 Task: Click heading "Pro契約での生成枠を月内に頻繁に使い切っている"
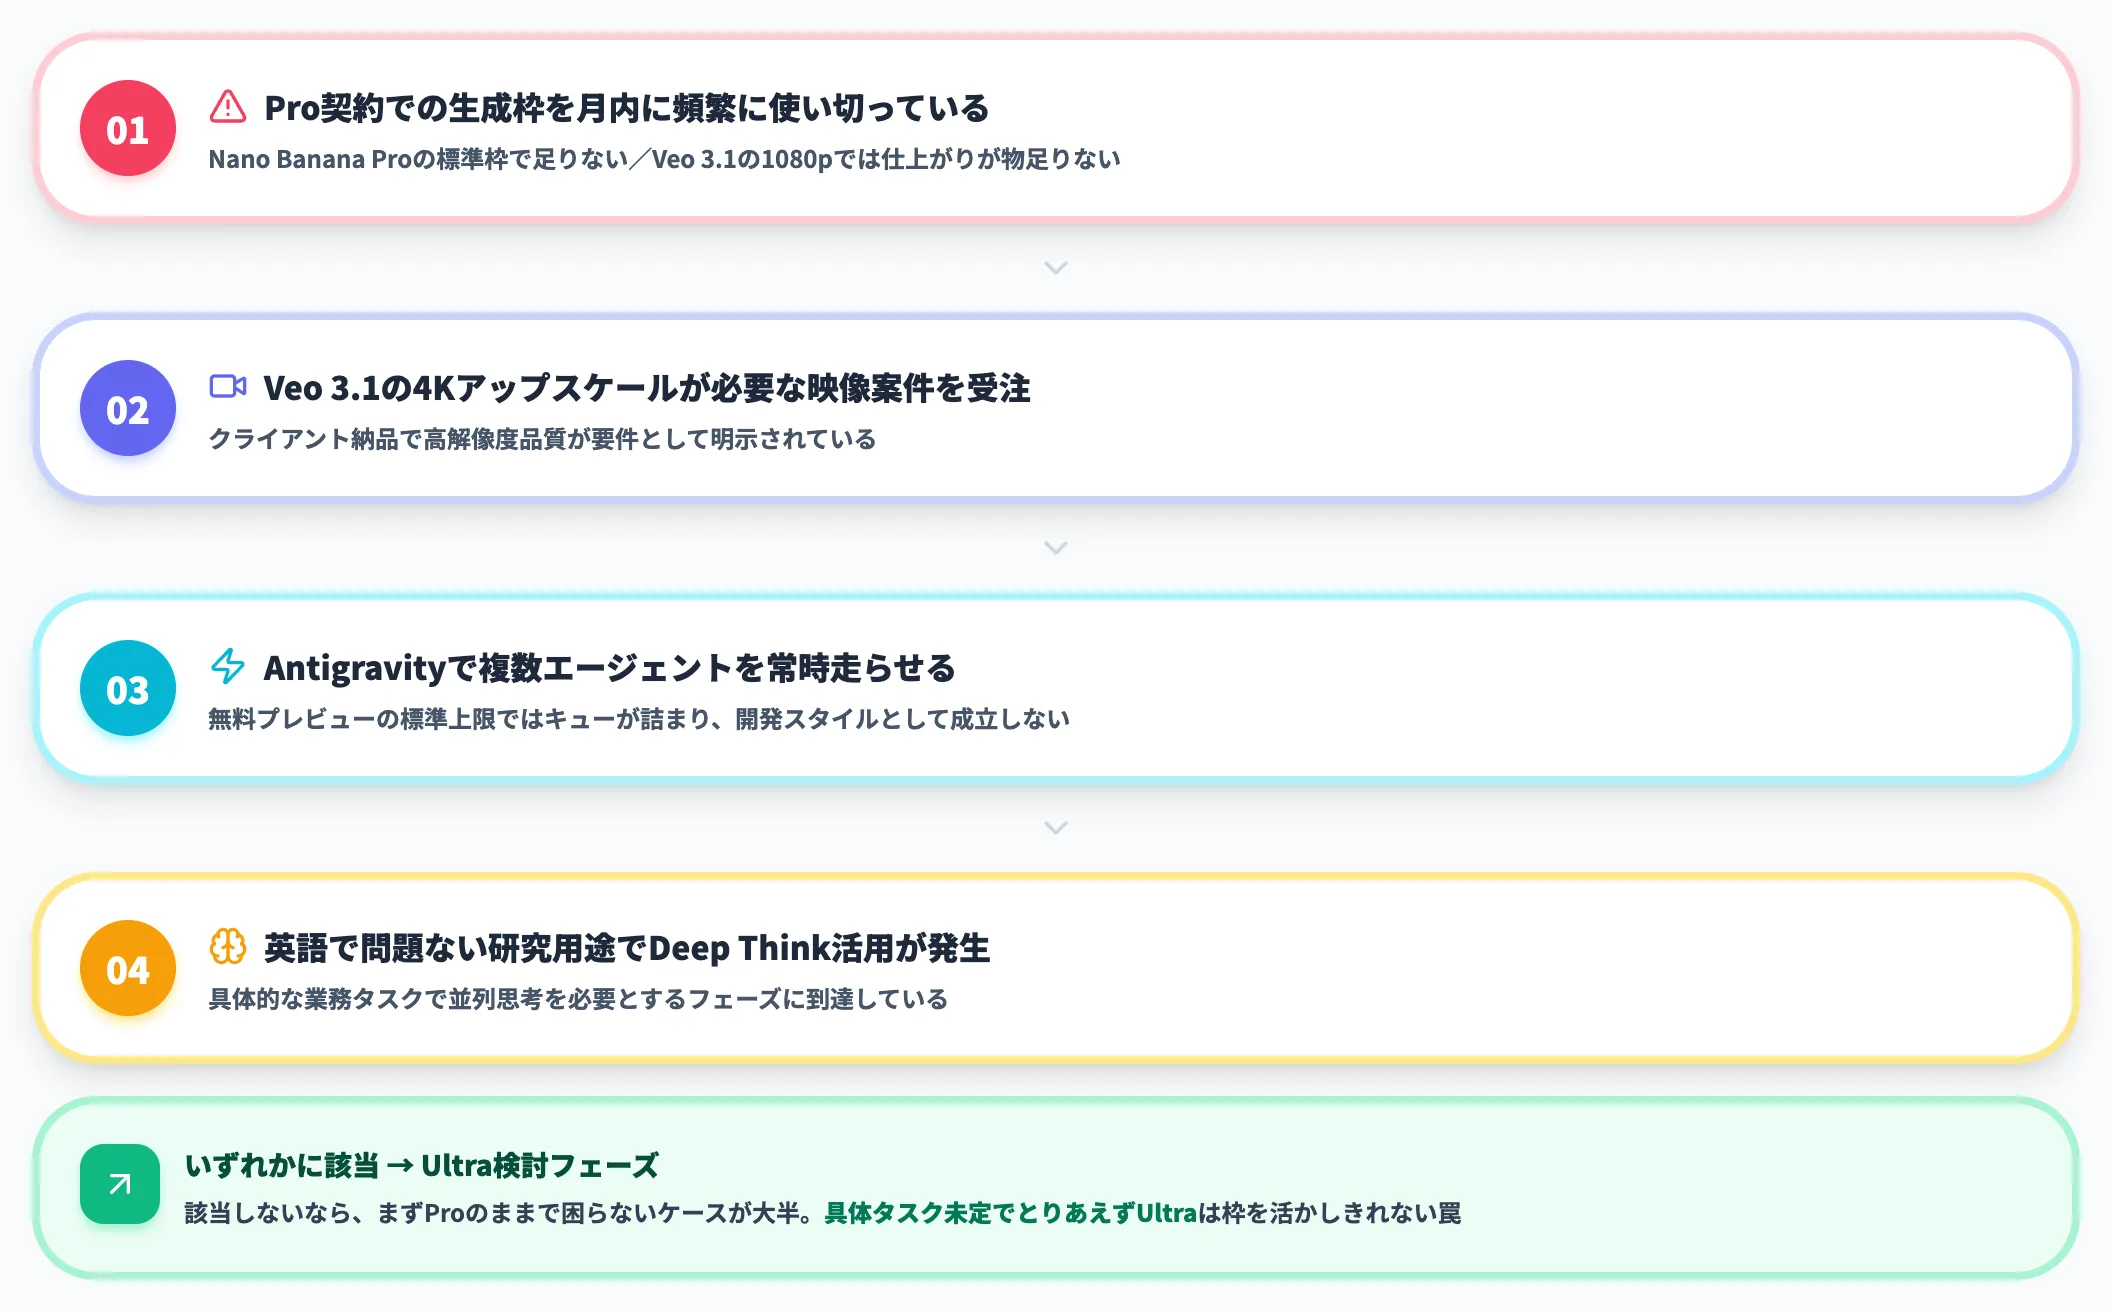click(626, 108)
